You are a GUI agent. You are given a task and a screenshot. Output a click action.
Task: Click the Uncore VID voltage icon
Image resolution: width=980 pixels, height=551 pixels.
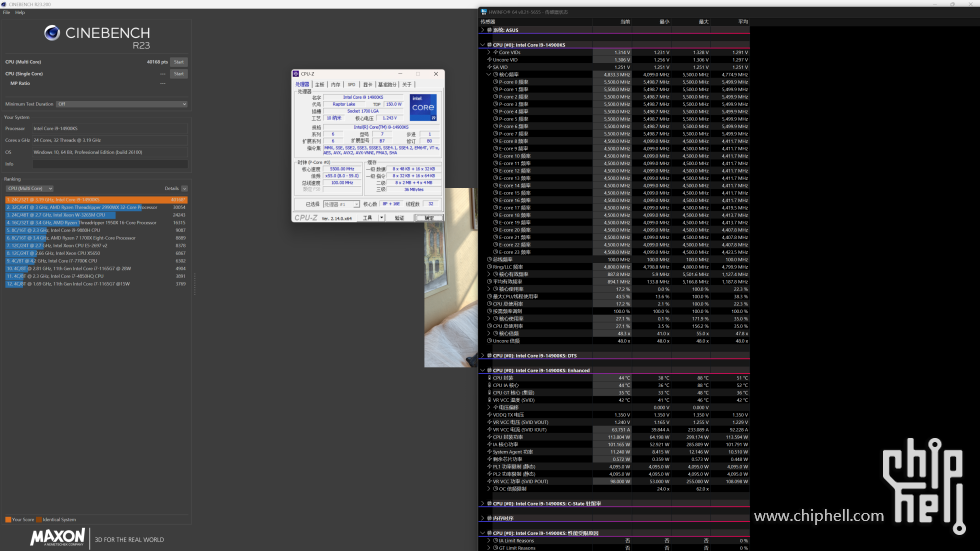coord(489,60)
